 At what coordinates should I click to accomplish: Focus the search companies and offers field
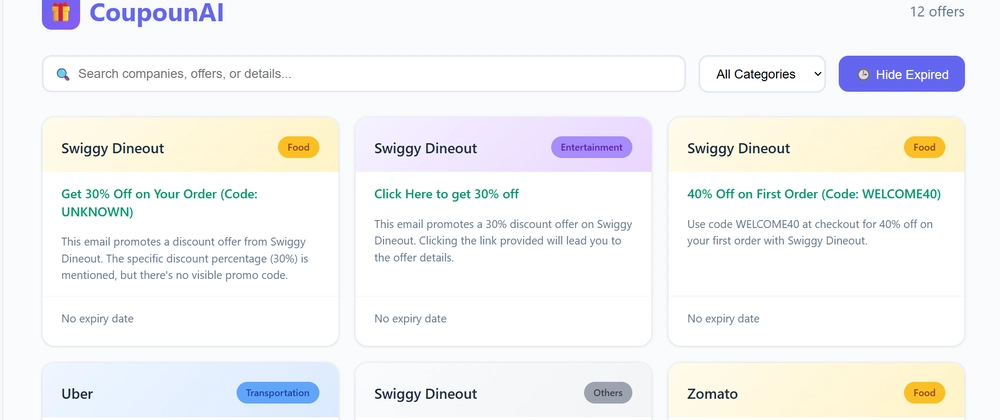coord(364,74)
